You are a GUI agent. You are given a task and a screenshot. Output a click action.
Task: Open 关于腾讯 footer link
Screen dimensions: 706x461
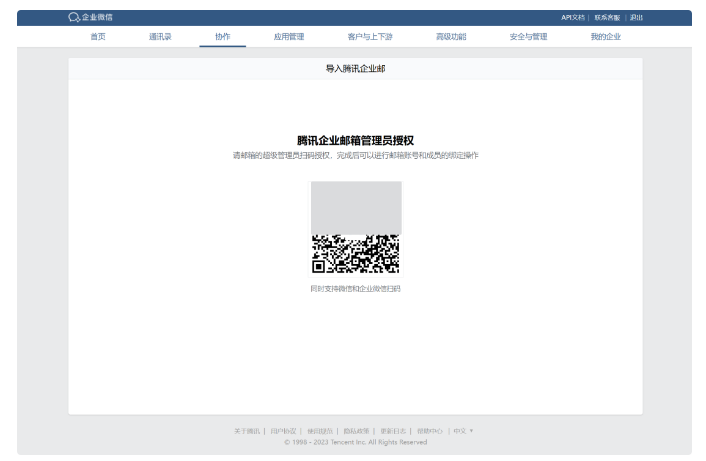pyautogui.click(x=246, y=431)
